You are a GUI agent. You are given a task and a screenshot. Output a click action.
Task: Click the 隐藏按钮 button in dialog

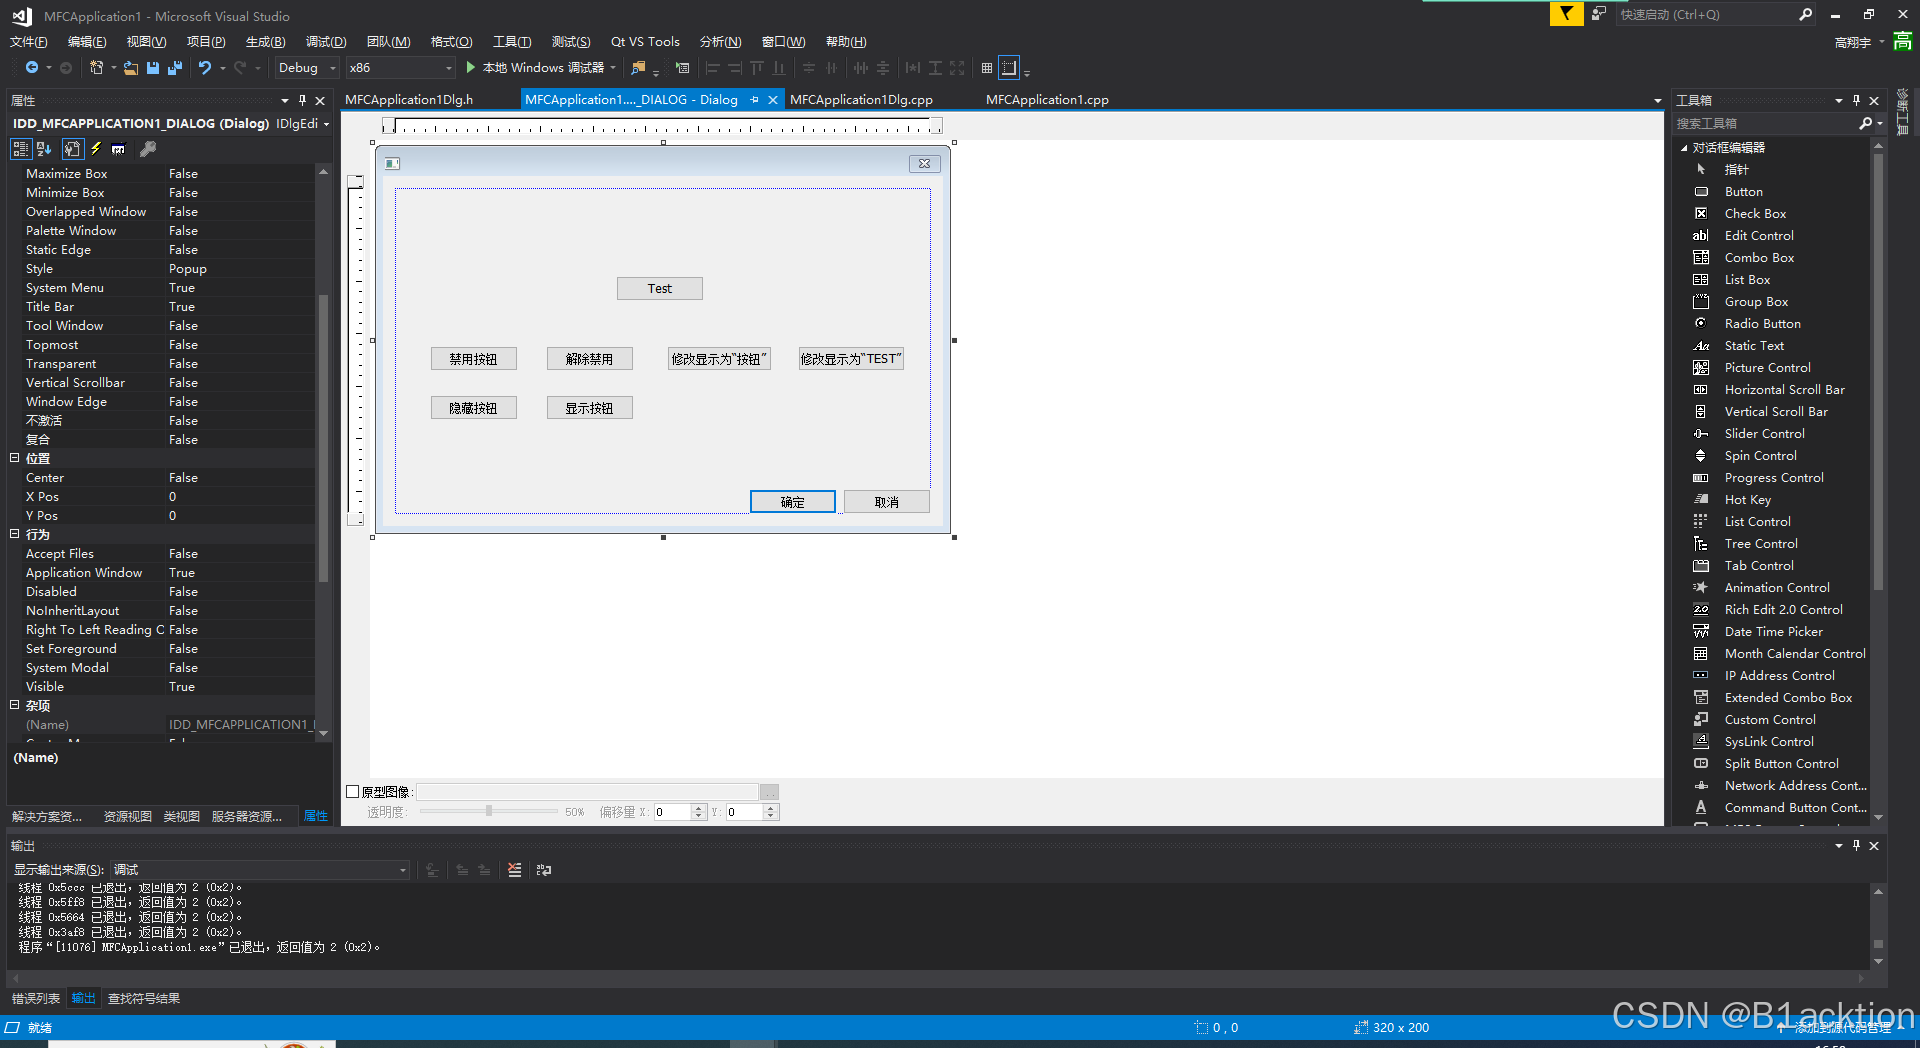[473, 408]
